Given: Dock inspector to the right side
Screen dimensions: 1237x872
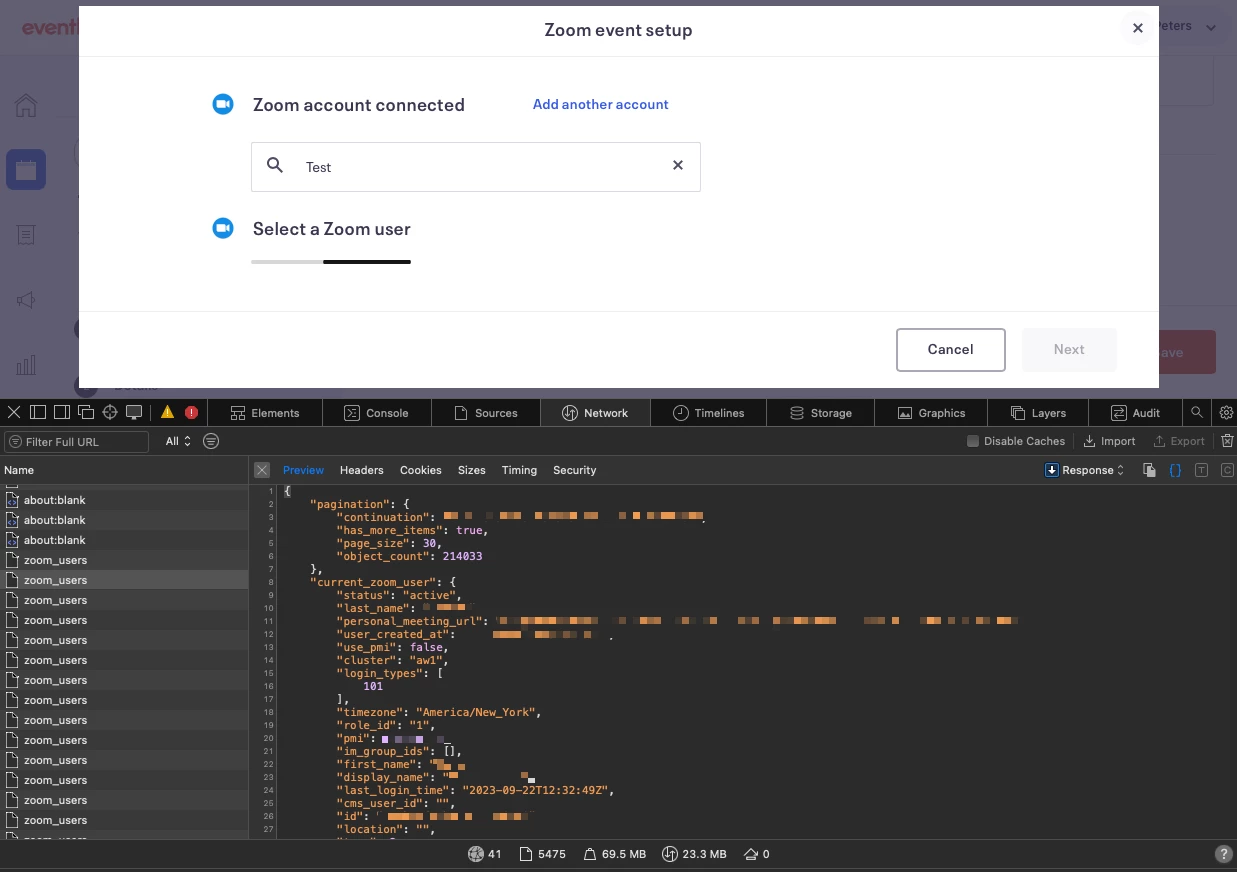Looking at the screenshot, I should [62, 412].
